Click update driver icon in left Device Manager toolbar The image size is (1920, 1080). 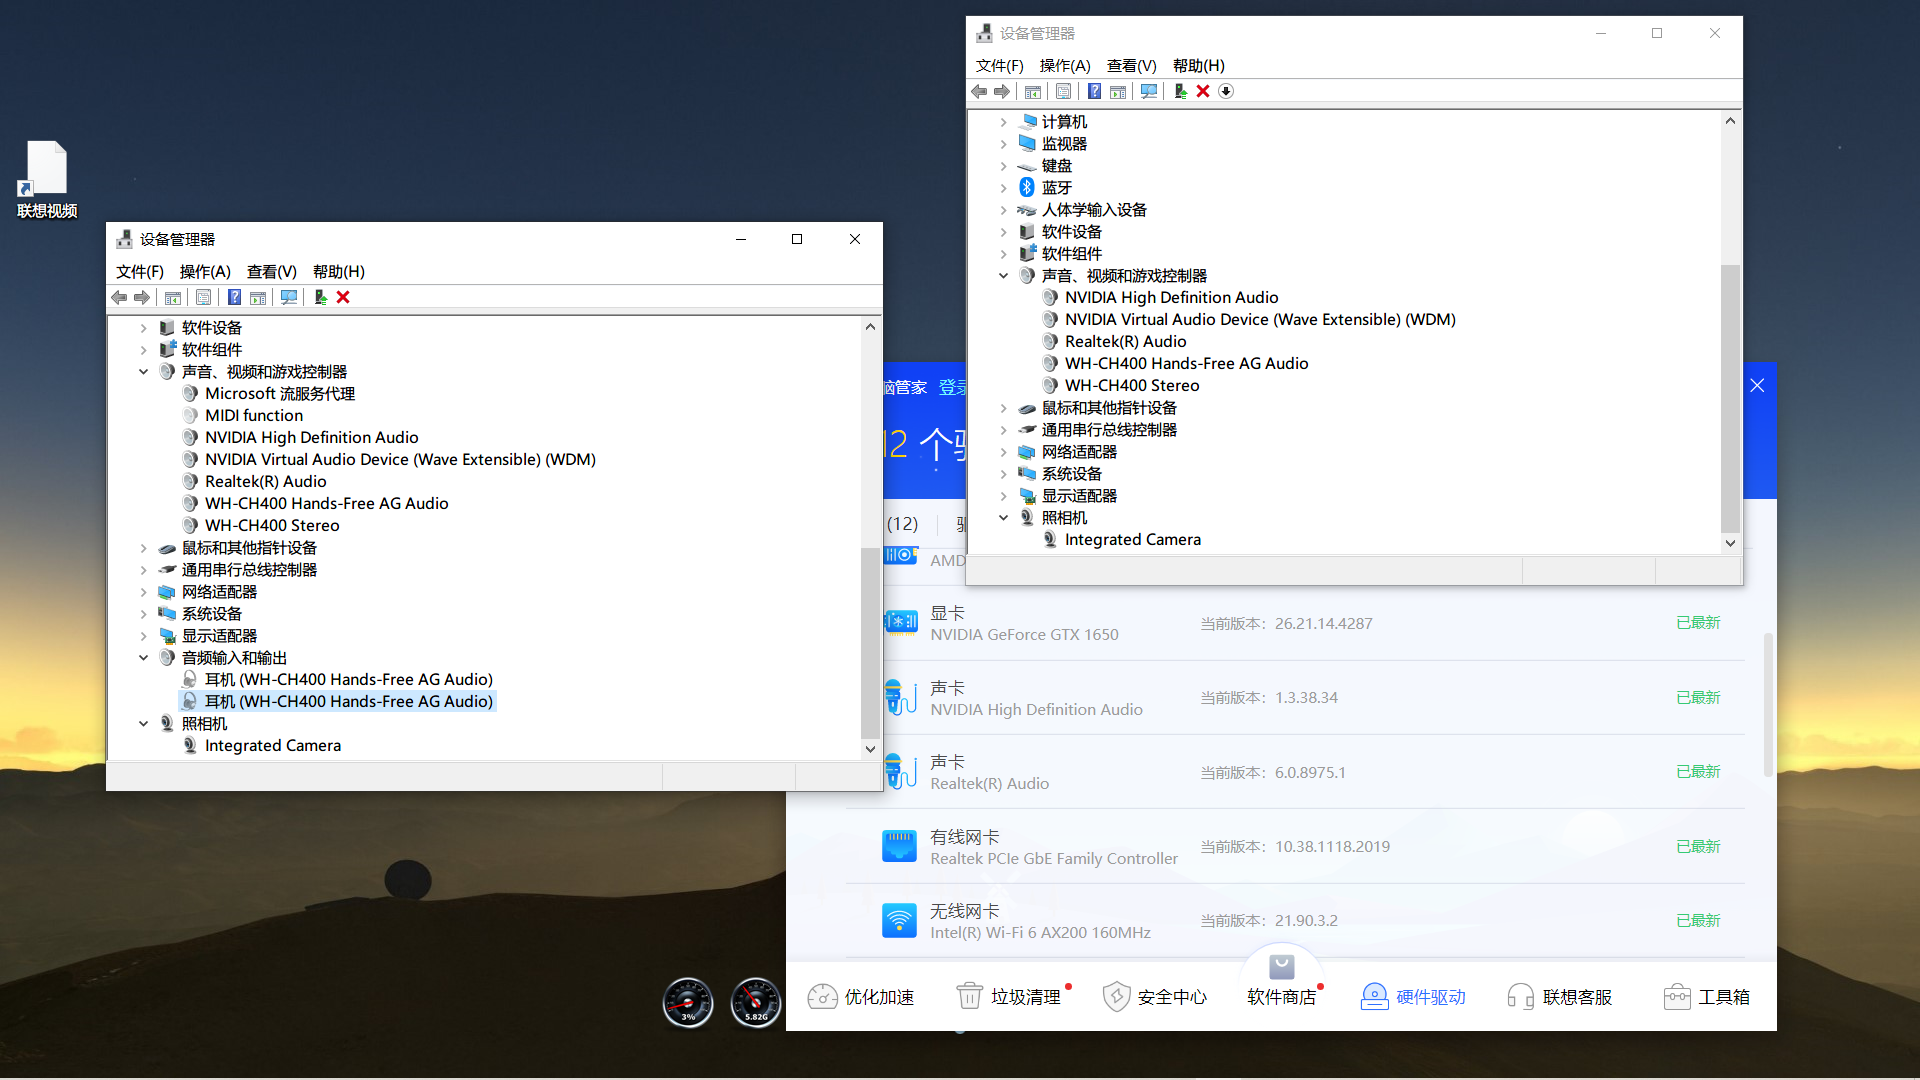[320, 297]
